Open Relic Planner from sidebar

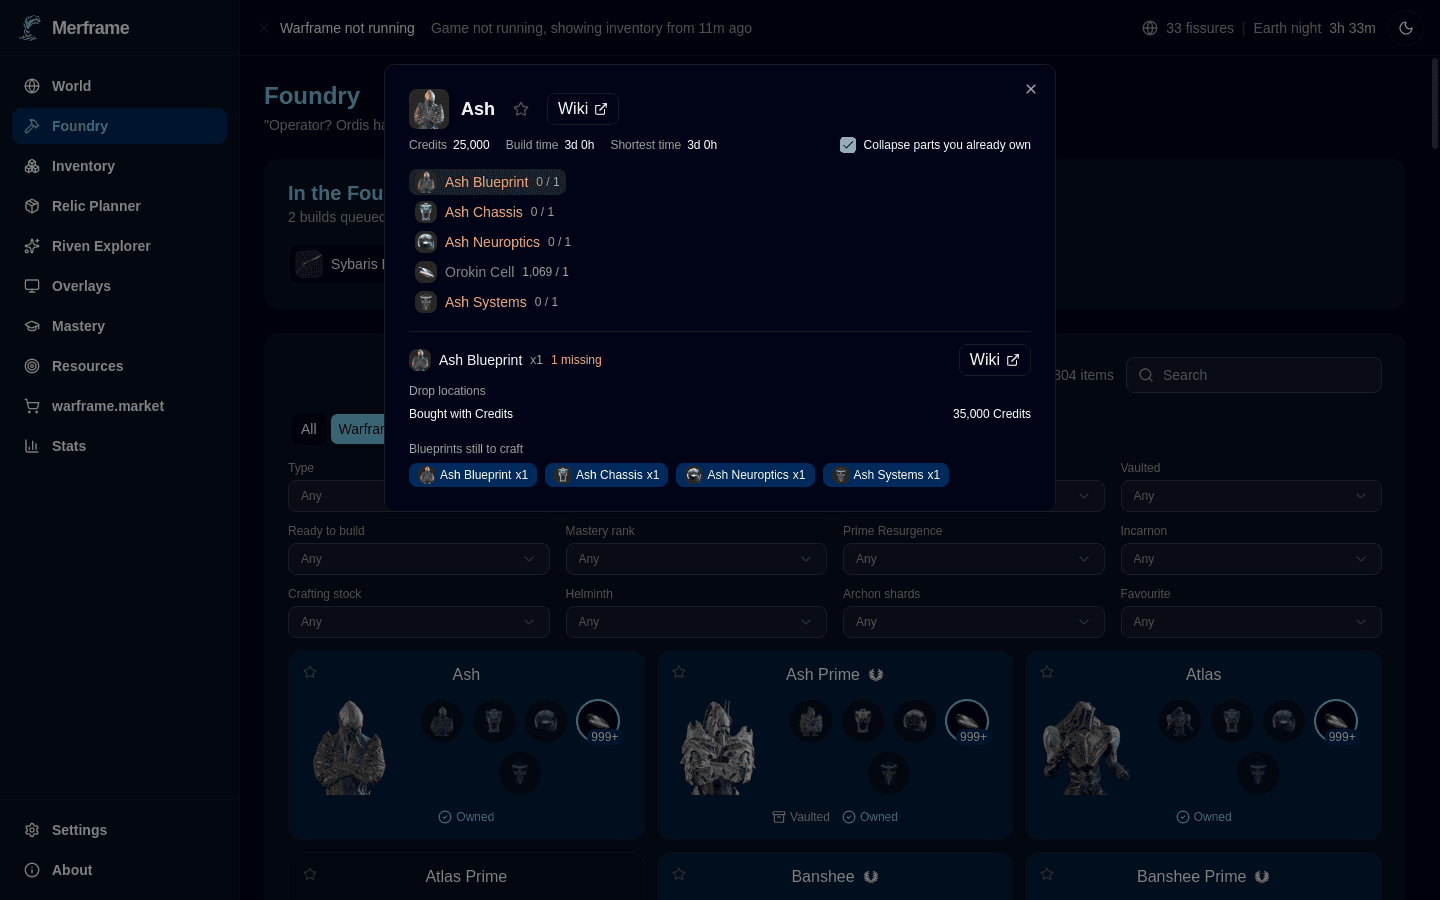(x=119, y=206)
